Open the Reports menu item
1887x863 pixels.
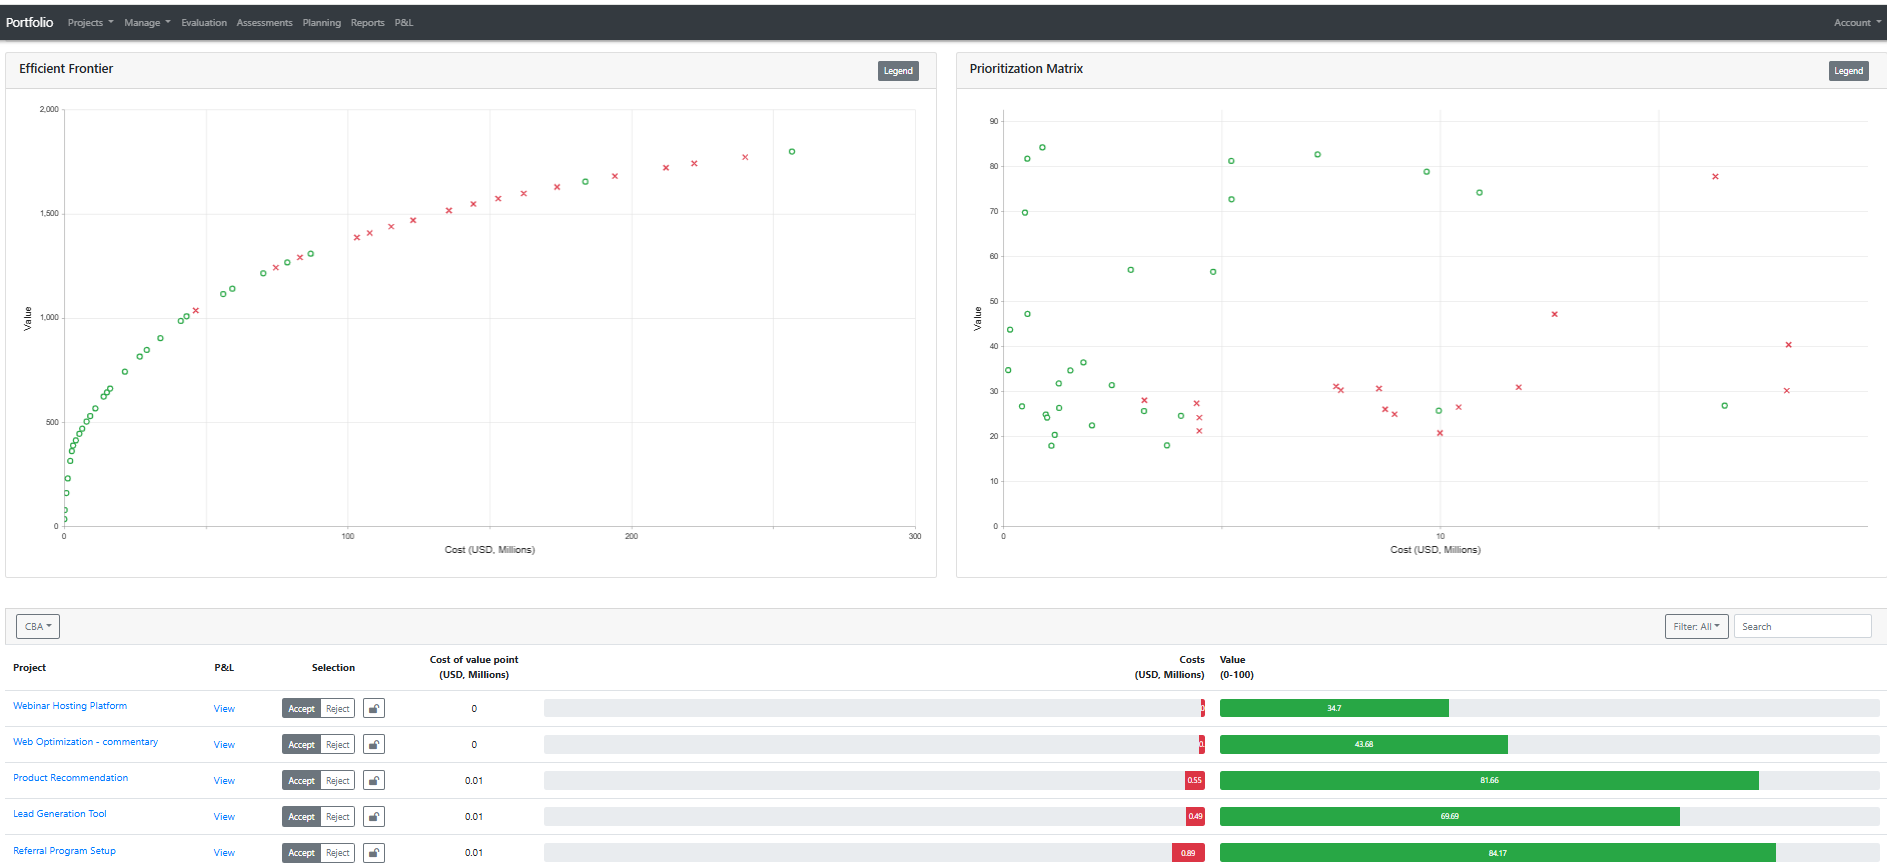tap(368, 23)
